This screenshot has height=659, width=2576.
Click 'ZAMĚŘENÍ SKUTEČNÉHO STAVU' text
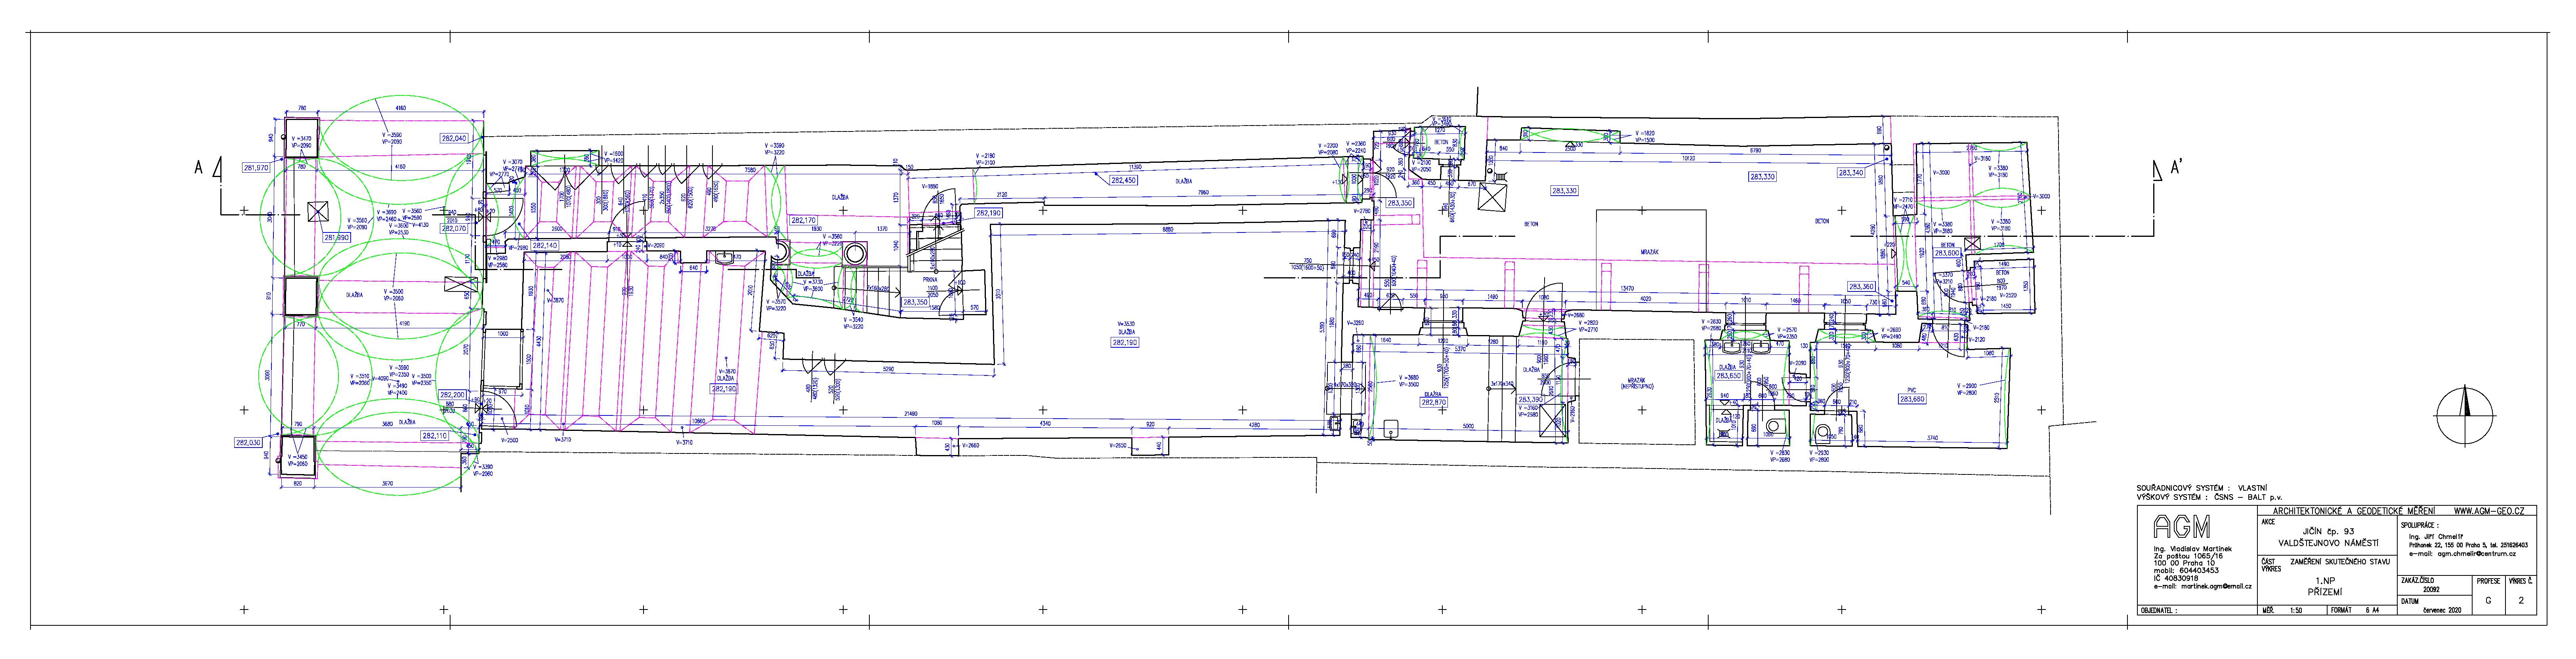[2340, 562]
